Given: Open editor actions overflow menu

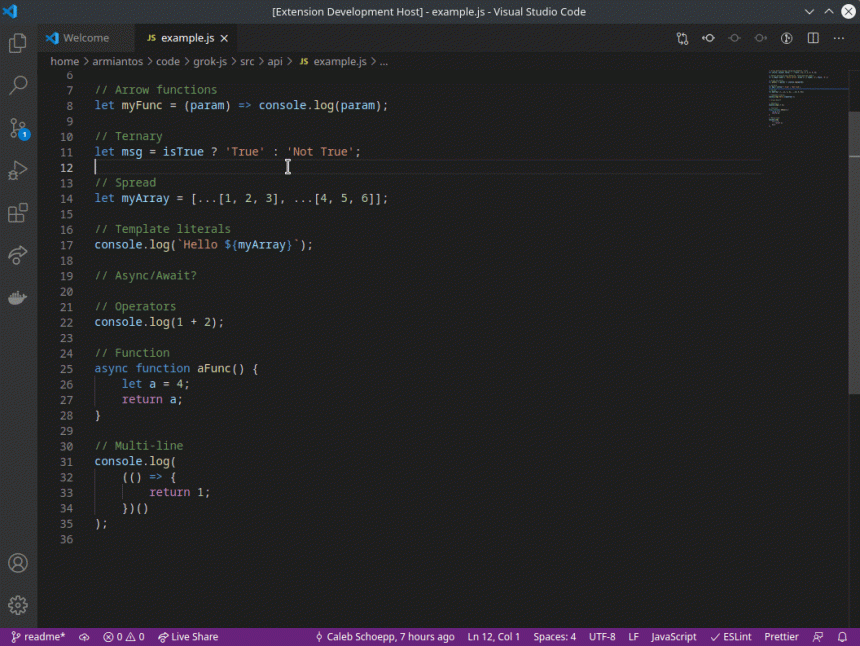Looking at the screenshot, I should pyautogui.click(x=838, y=37).
